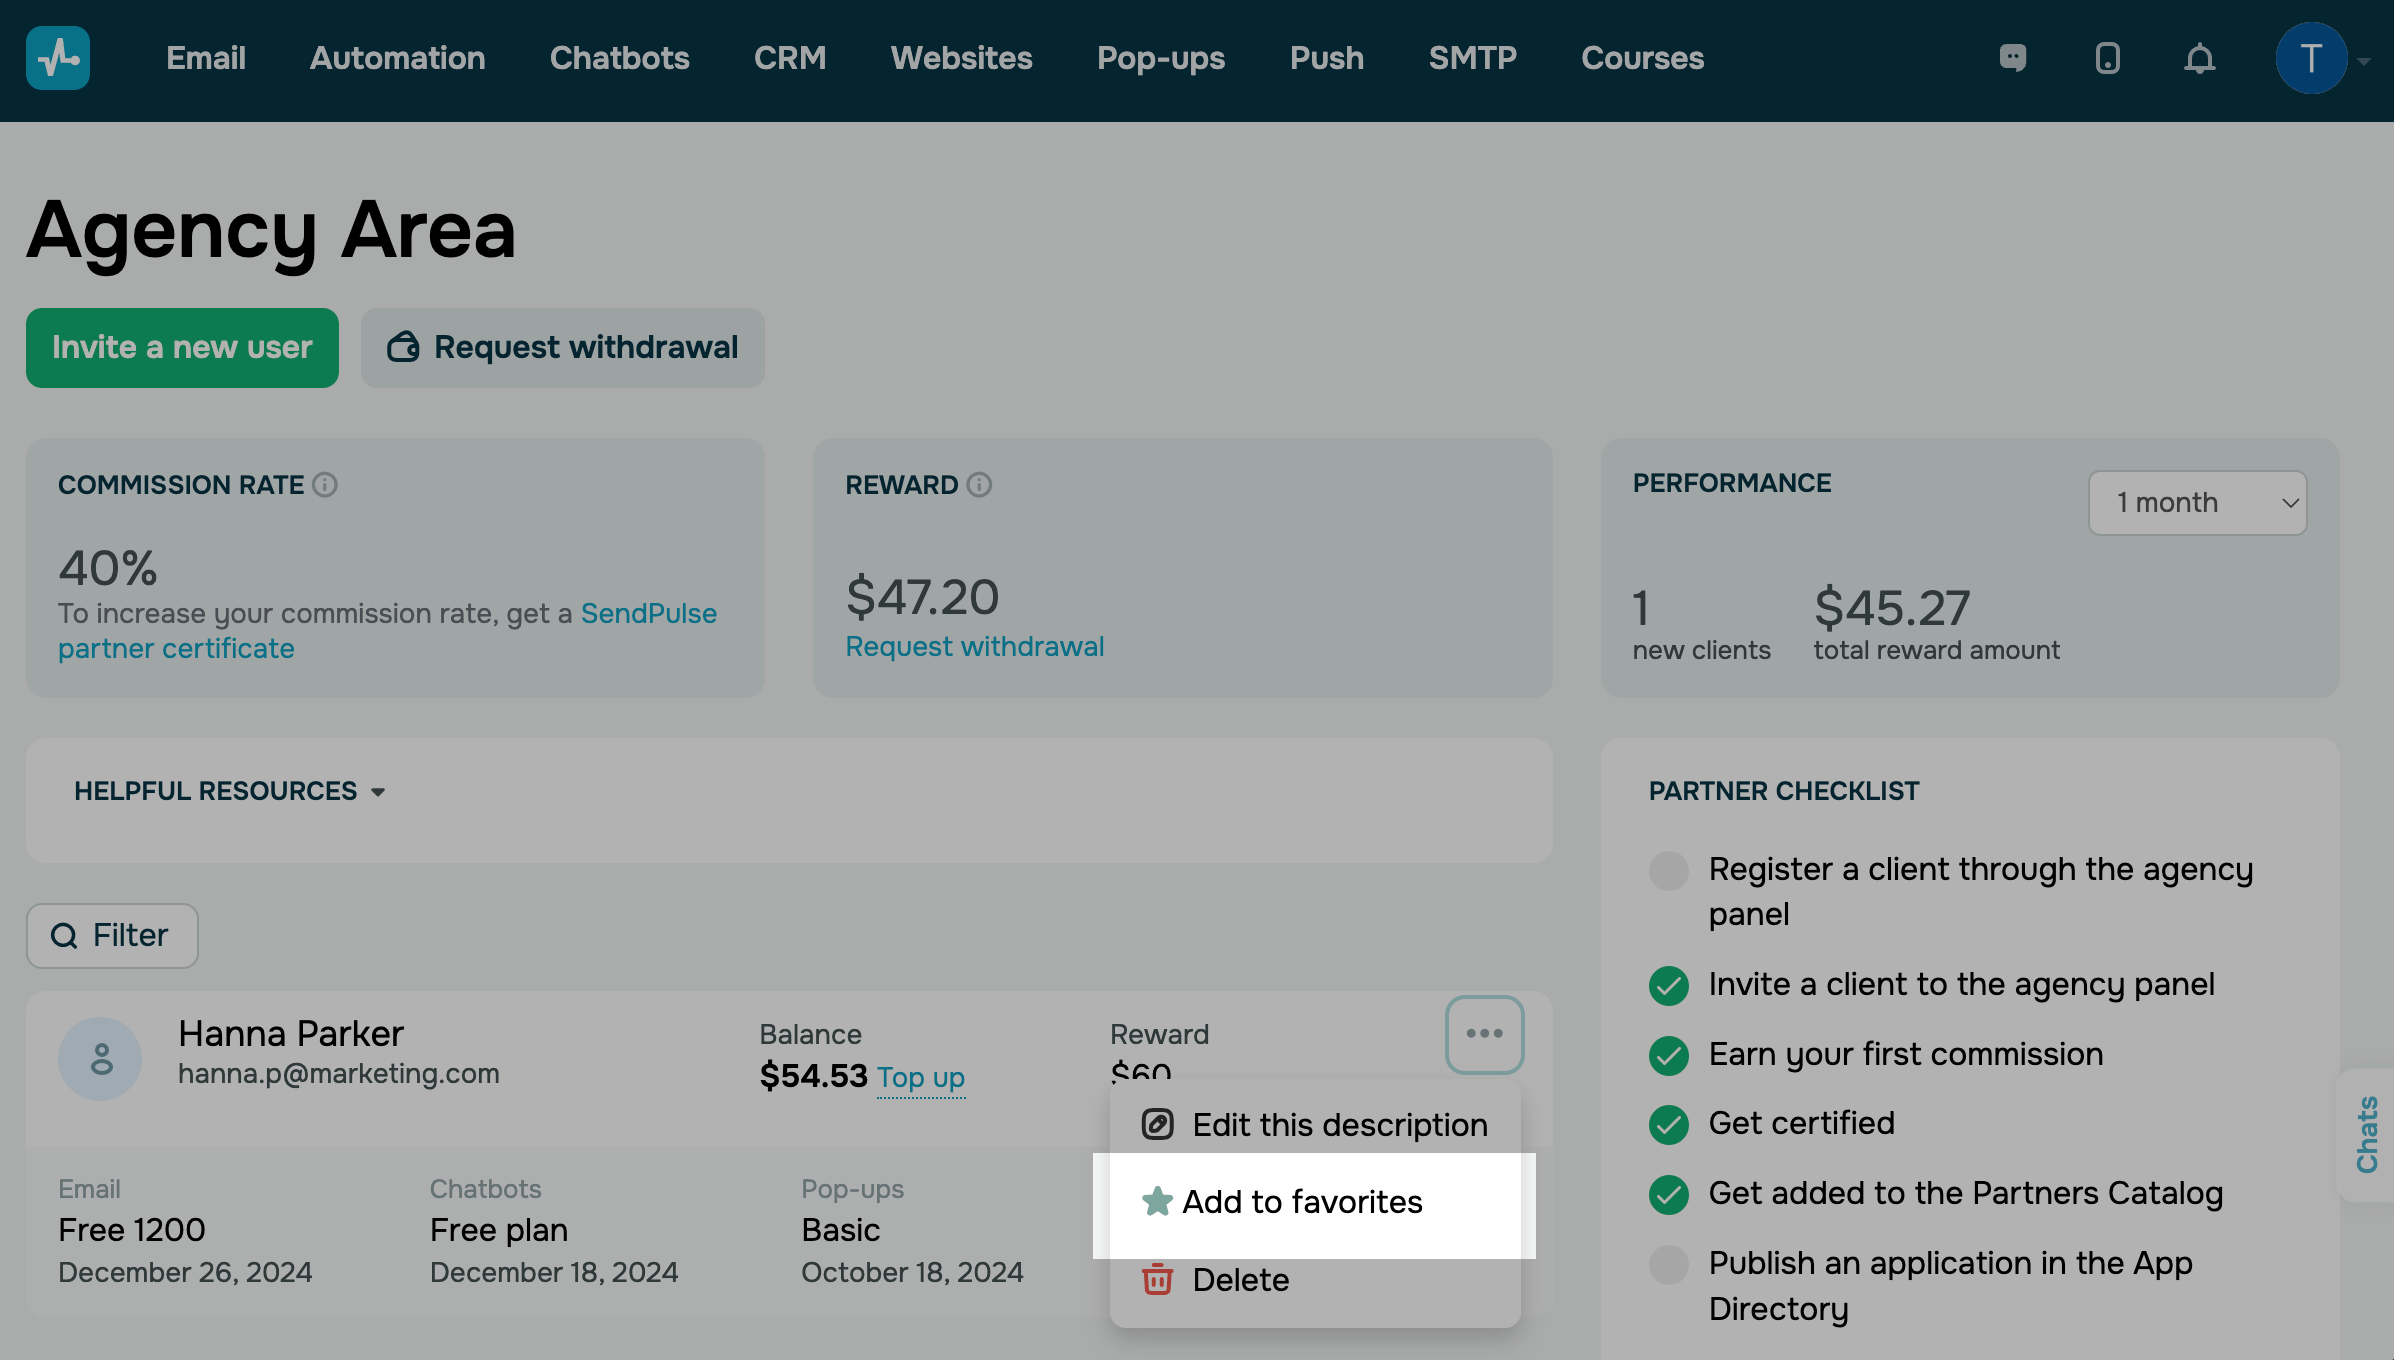Image resolution: width=2394 pixels, height=1360 pixels.
Task: Open the chat messages icon in header
Action: click(2013, 58)
